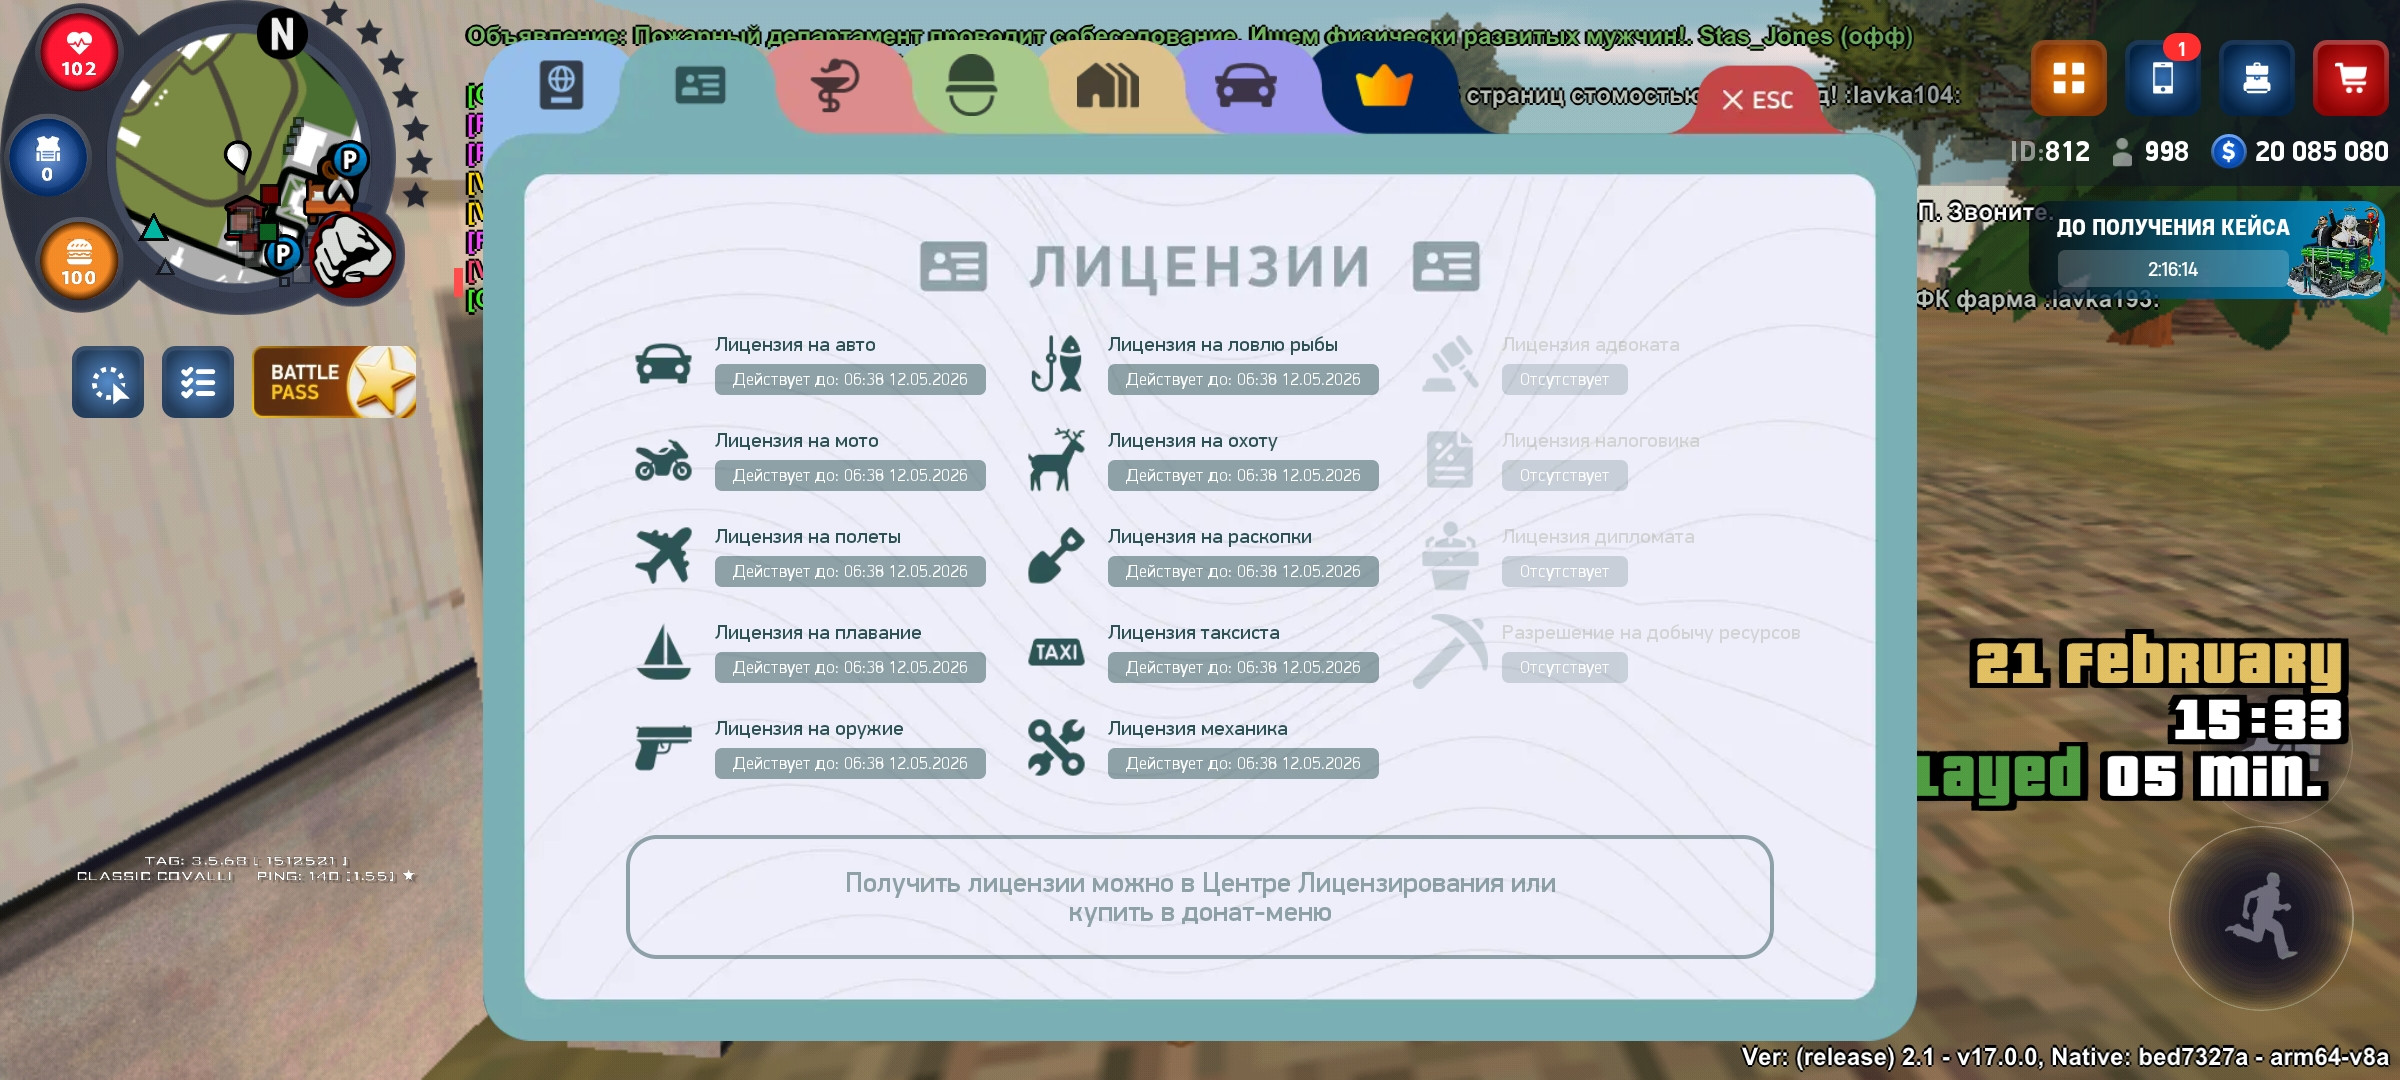Open the red shopping cart store
The height and width of the screenshot is (1080, 2400).
(x=2350, y=78)
